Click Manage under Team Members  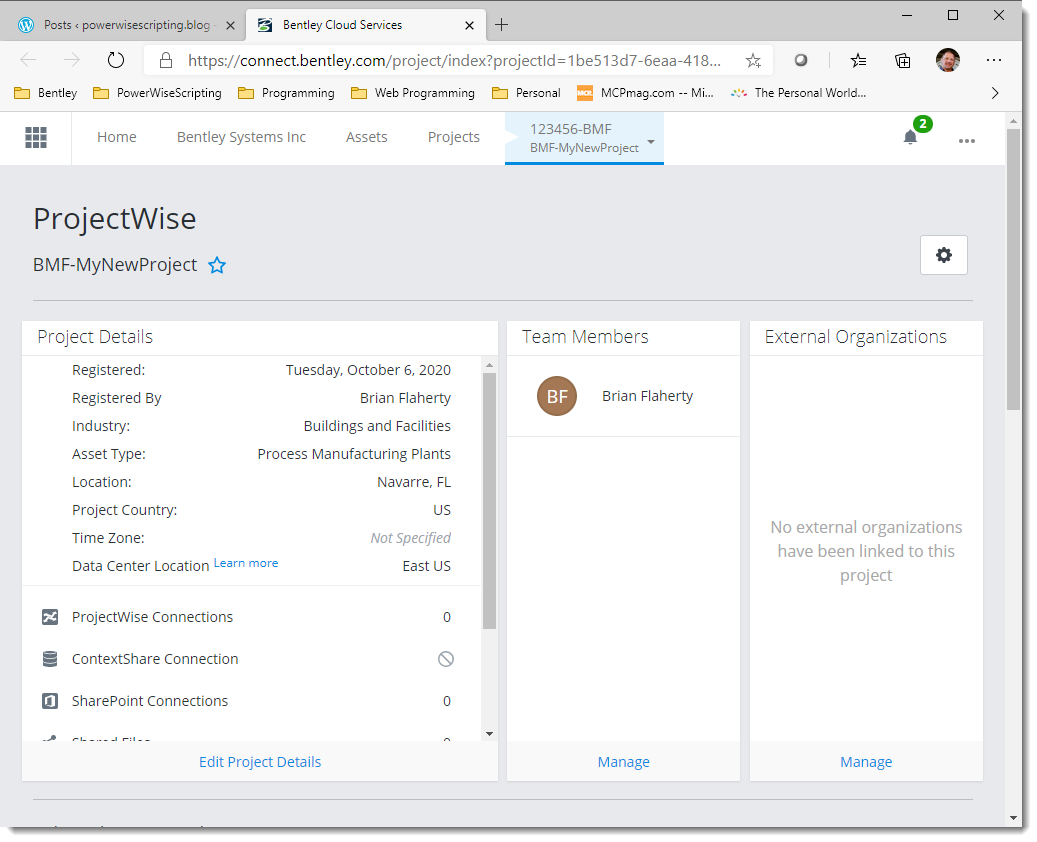point(623,761)
